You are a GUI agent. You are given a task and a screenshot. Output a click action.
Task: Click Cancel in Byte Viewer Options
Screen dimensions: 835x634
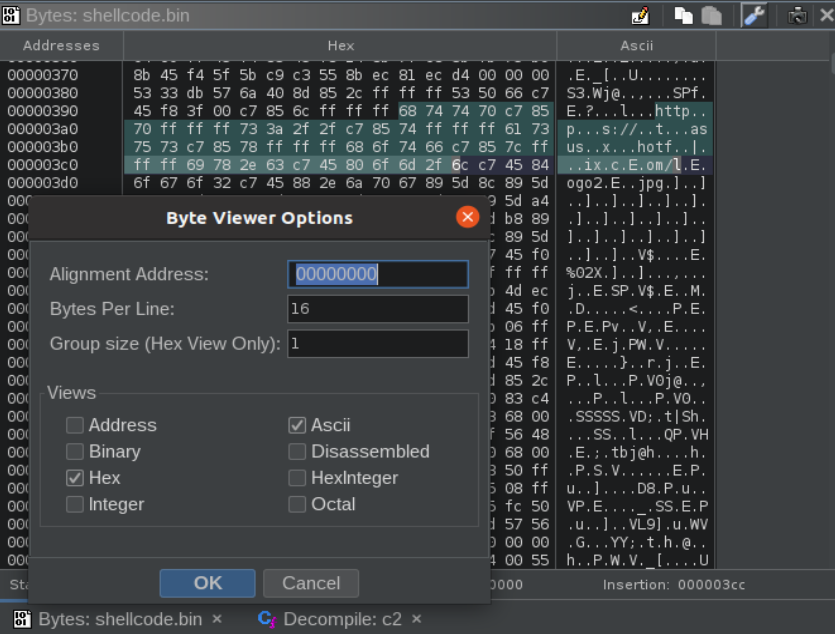click(x=311, y=583)
